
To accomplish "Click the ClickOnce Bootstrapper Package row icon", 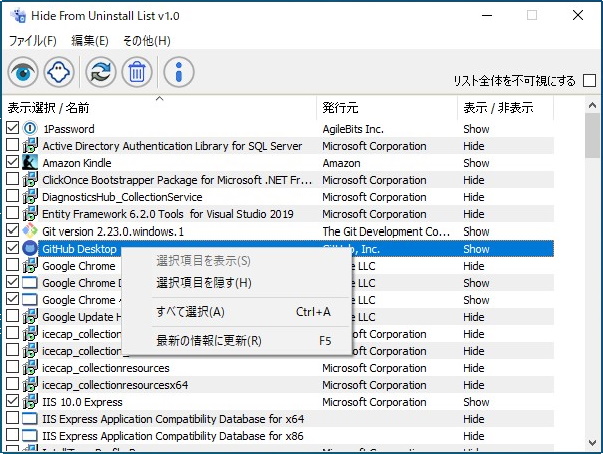I will (x=30, y=180).
